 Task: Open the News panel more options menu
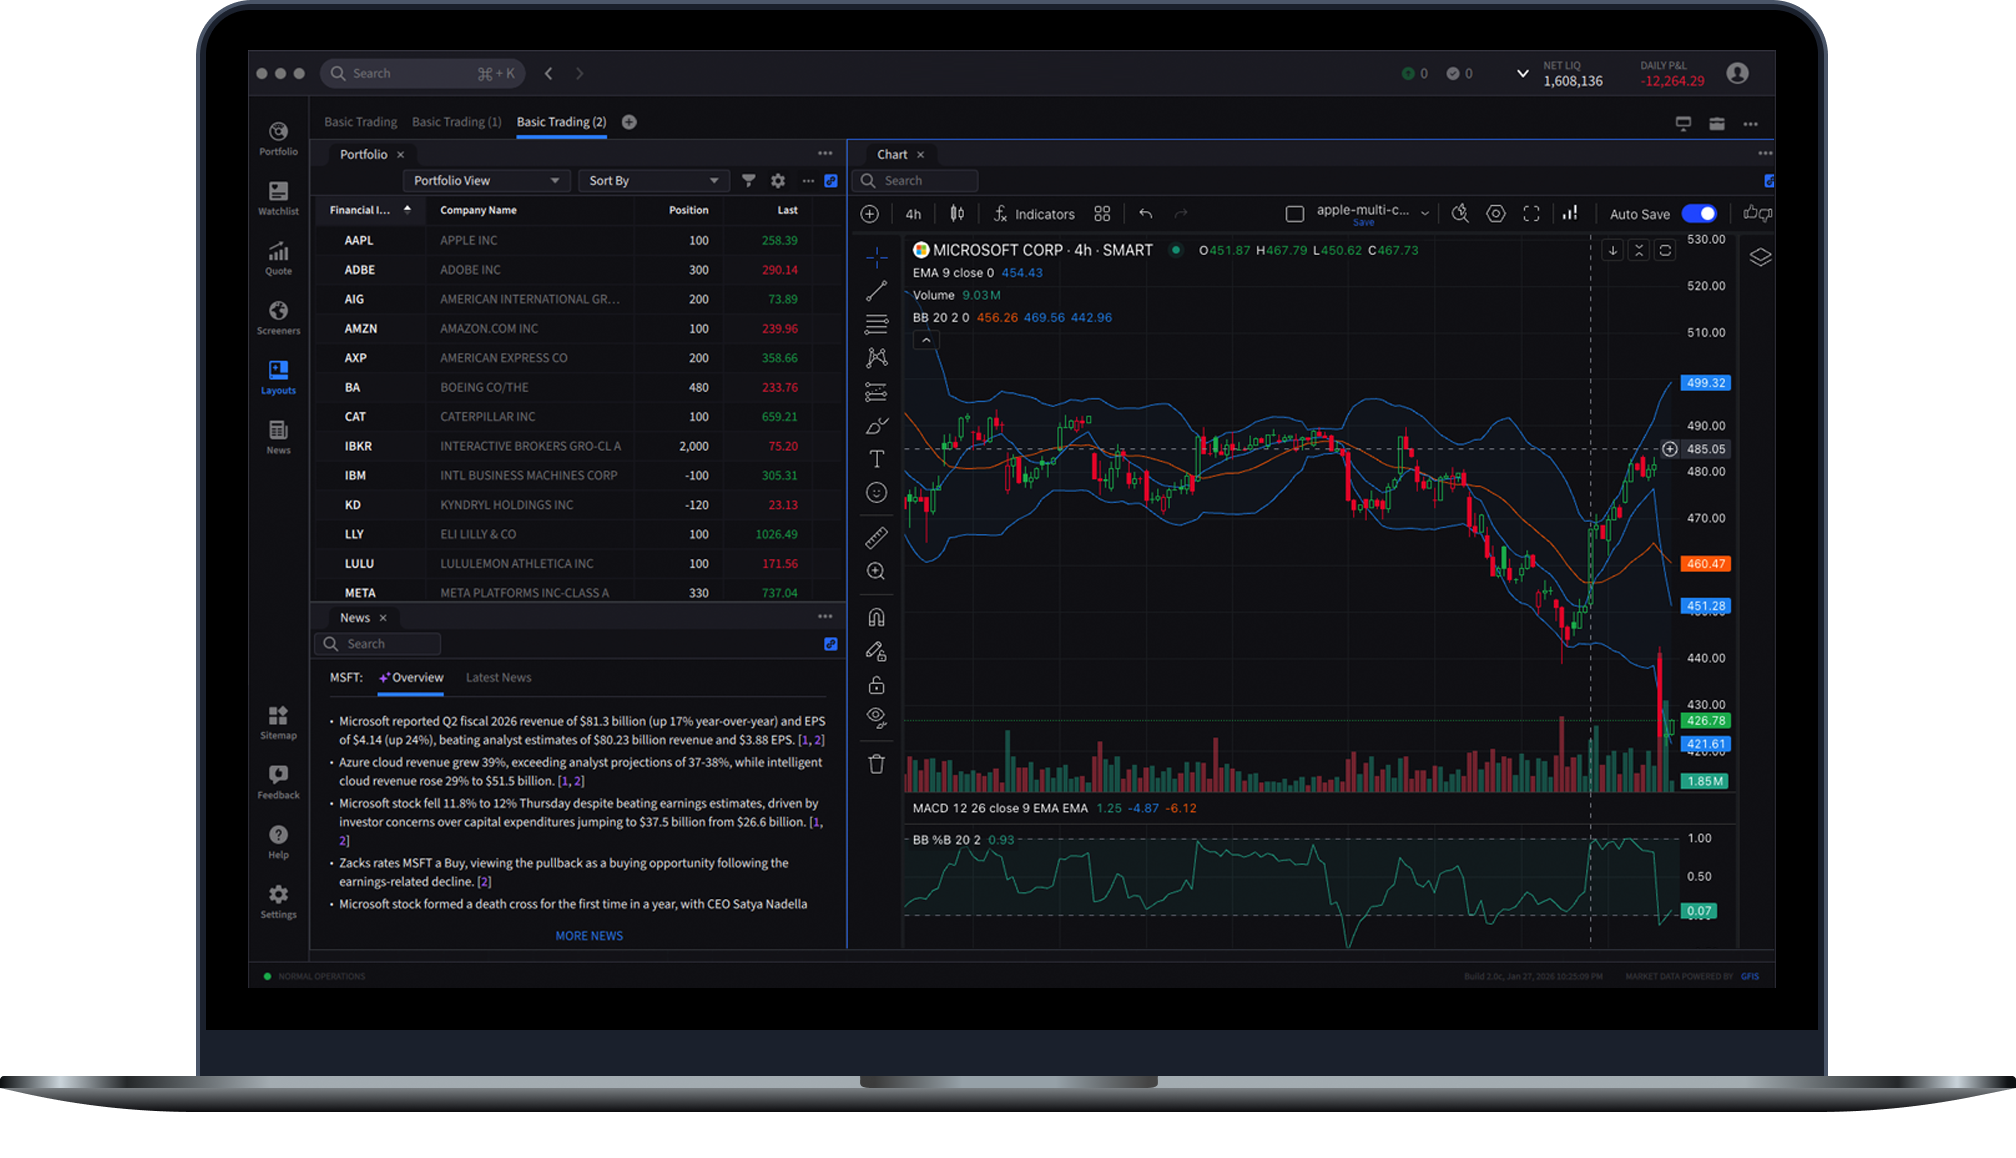pyautogui.click(x=825, y=616)
